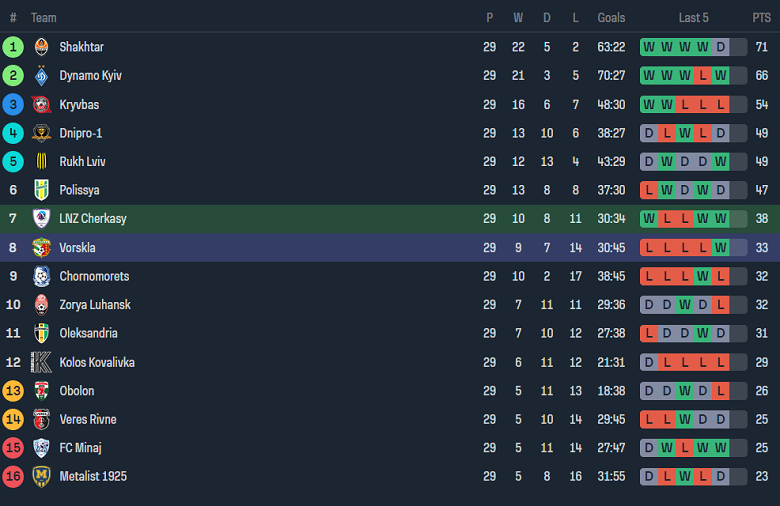Viewport: 780px width, 506px height.
Task: Click the Kolos Kovalivka K logo
Action: click(41, 362)
